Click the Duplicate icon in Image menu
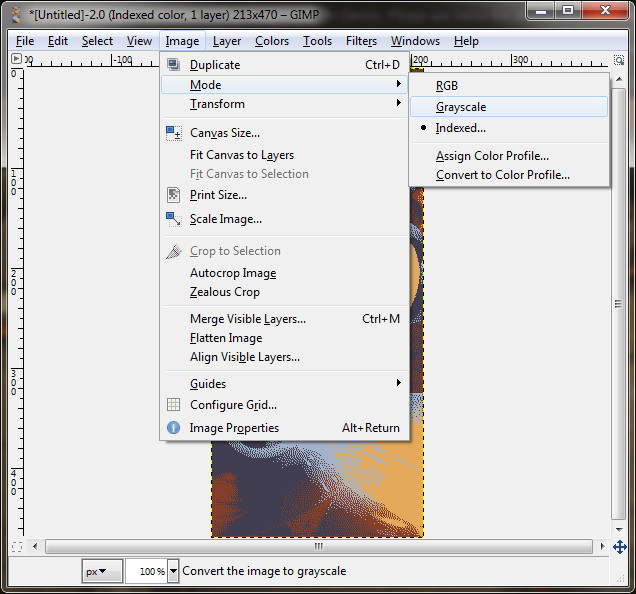Viewport: 636px width, 594px height. pyautogui.click(x=174, y=65)
